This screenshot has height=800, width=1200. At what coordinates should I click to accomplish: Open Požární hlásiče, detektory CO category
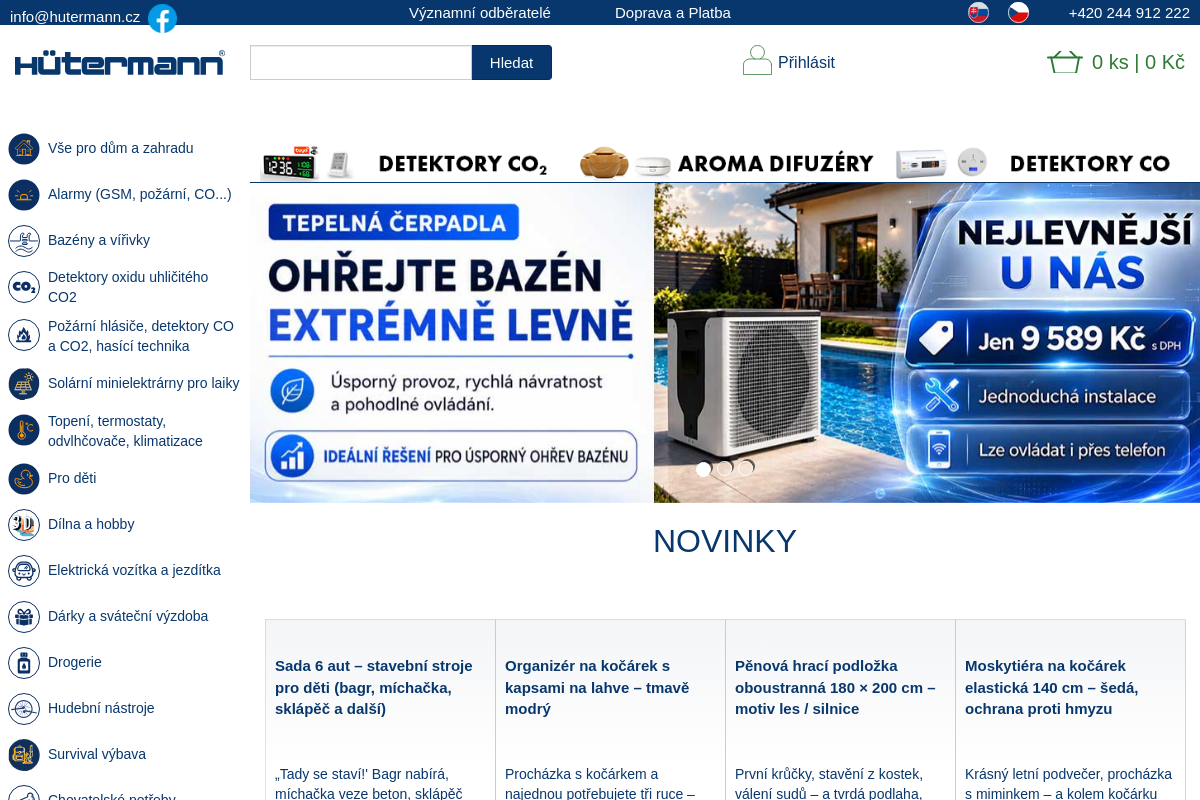pos(141,336)
